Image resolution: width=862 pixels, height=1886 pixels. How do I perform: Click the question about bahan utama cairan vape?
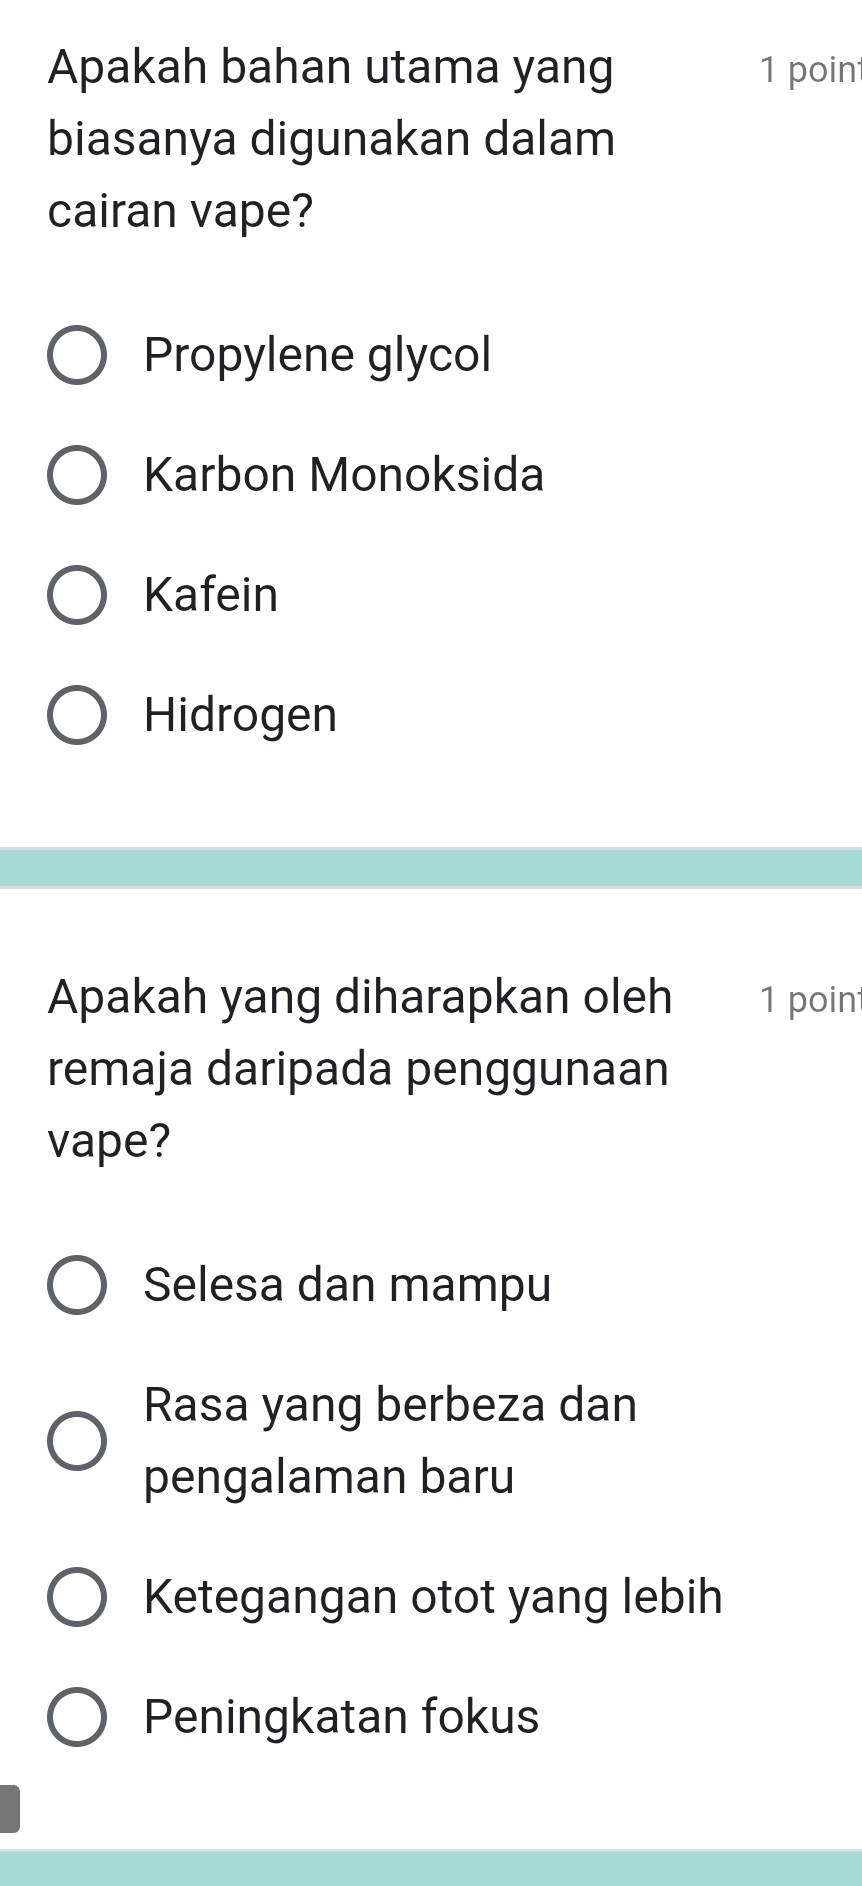click(x=331, y=139)
